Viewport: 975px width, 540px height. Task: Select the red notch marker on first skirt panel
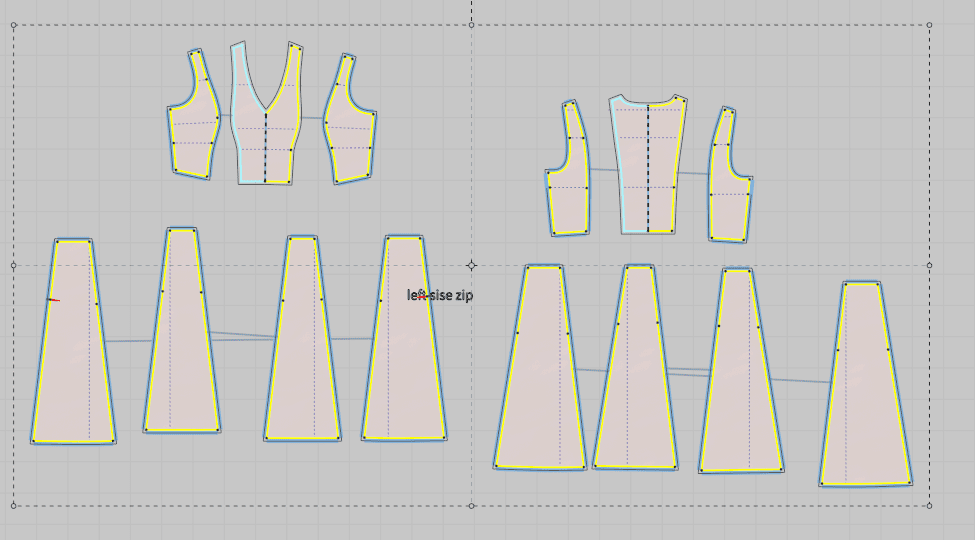tap(54, 299)
